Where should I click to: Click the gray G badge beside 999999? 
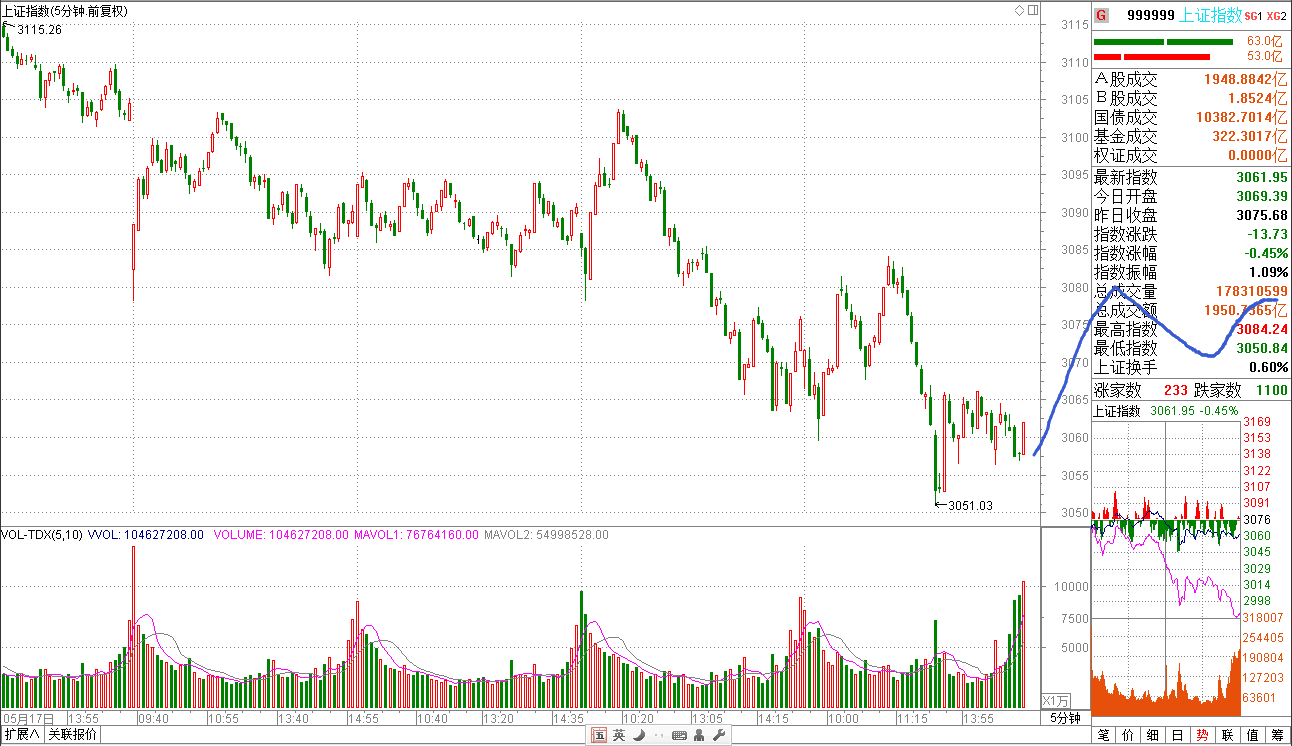(1101, 15)
